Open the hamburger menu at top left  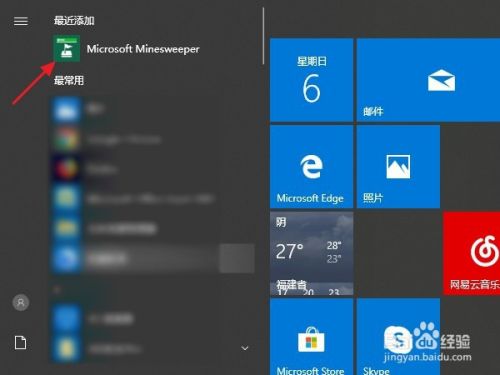click(x=21, y=21)
